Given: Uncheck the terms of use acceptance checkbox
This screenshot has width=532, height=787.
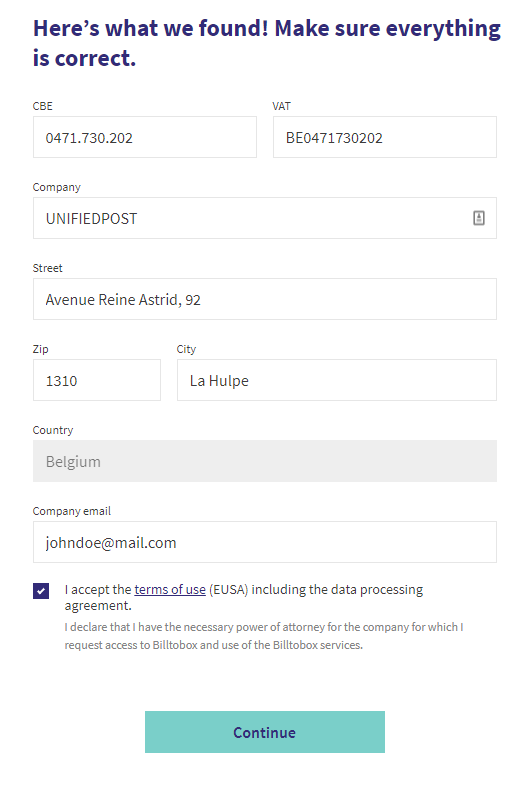Looking at the screenshot, I should pos(41,591).
